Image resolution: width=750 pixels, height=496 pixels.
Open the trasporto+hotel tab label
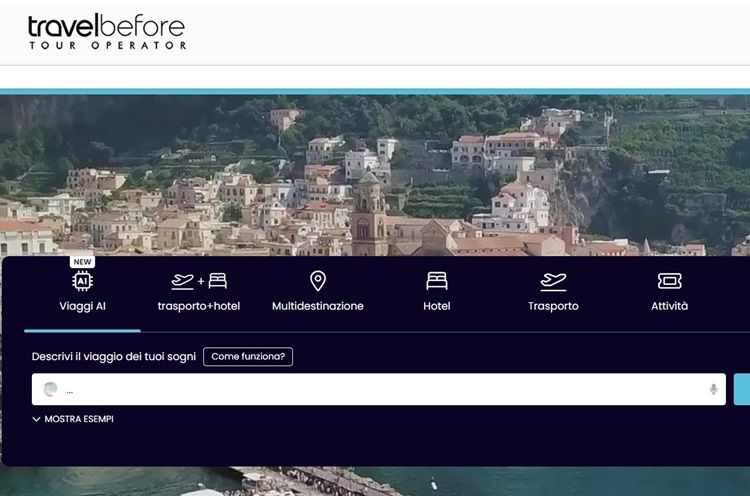199,306
